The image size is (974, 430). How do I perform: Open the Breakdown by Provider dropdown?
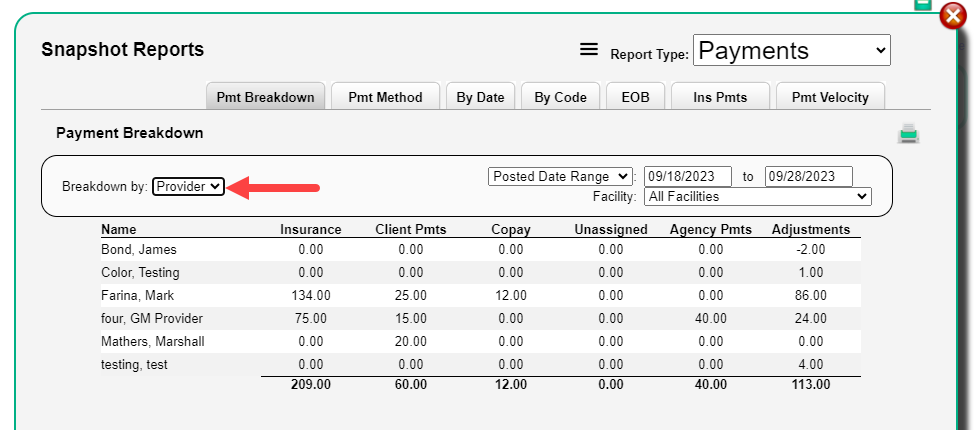click(x=188, y=186)
